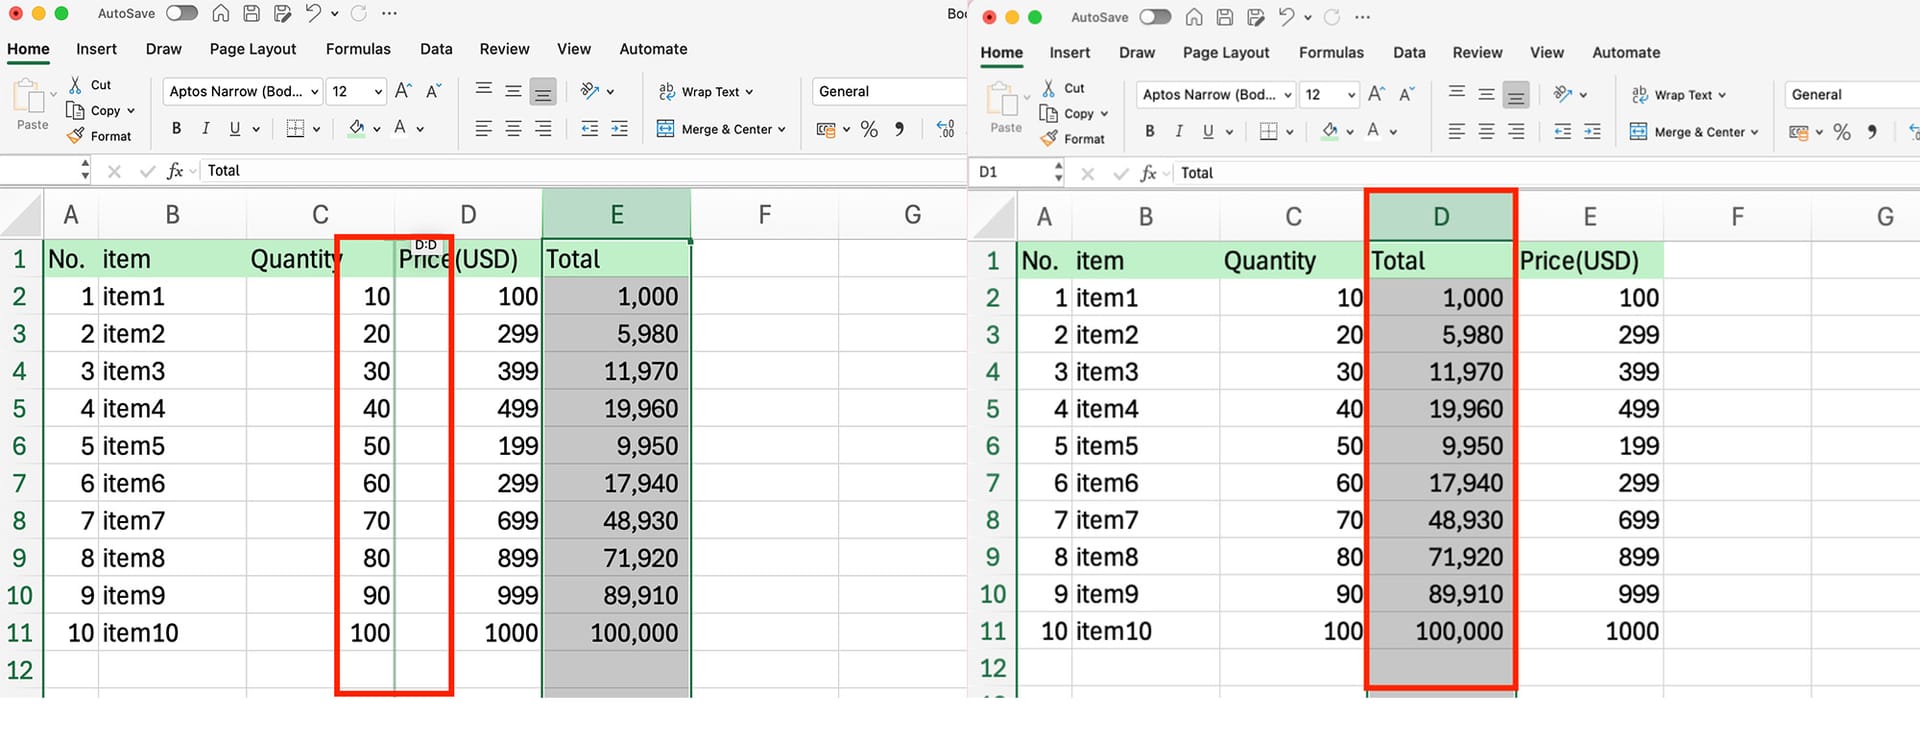Toggle AutoSave switch in the right window
The image size is (1920, 738).
[x=1155, y=17]
